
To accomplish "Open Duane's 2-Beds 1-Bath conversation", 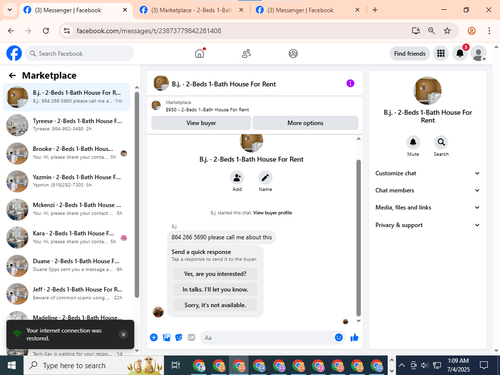I will pyautogui.click(x=67, y=266).
